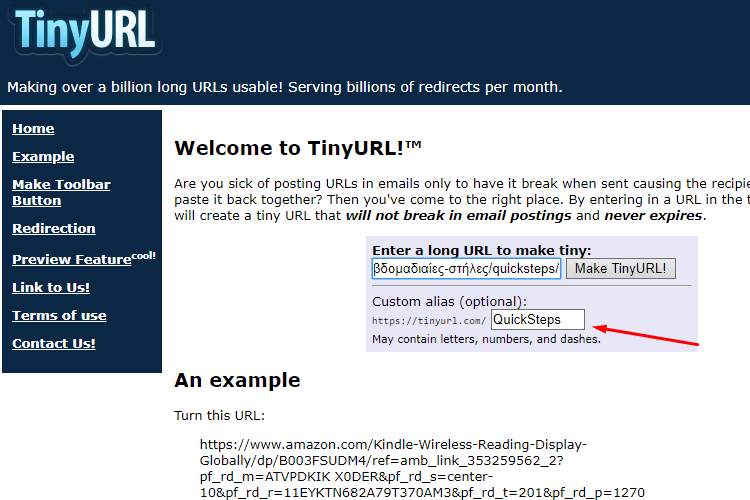The width and height of the screenshot is (750, 500).
Task: Click the 'Custom alias (optional):' label
Action: (449, 301)
